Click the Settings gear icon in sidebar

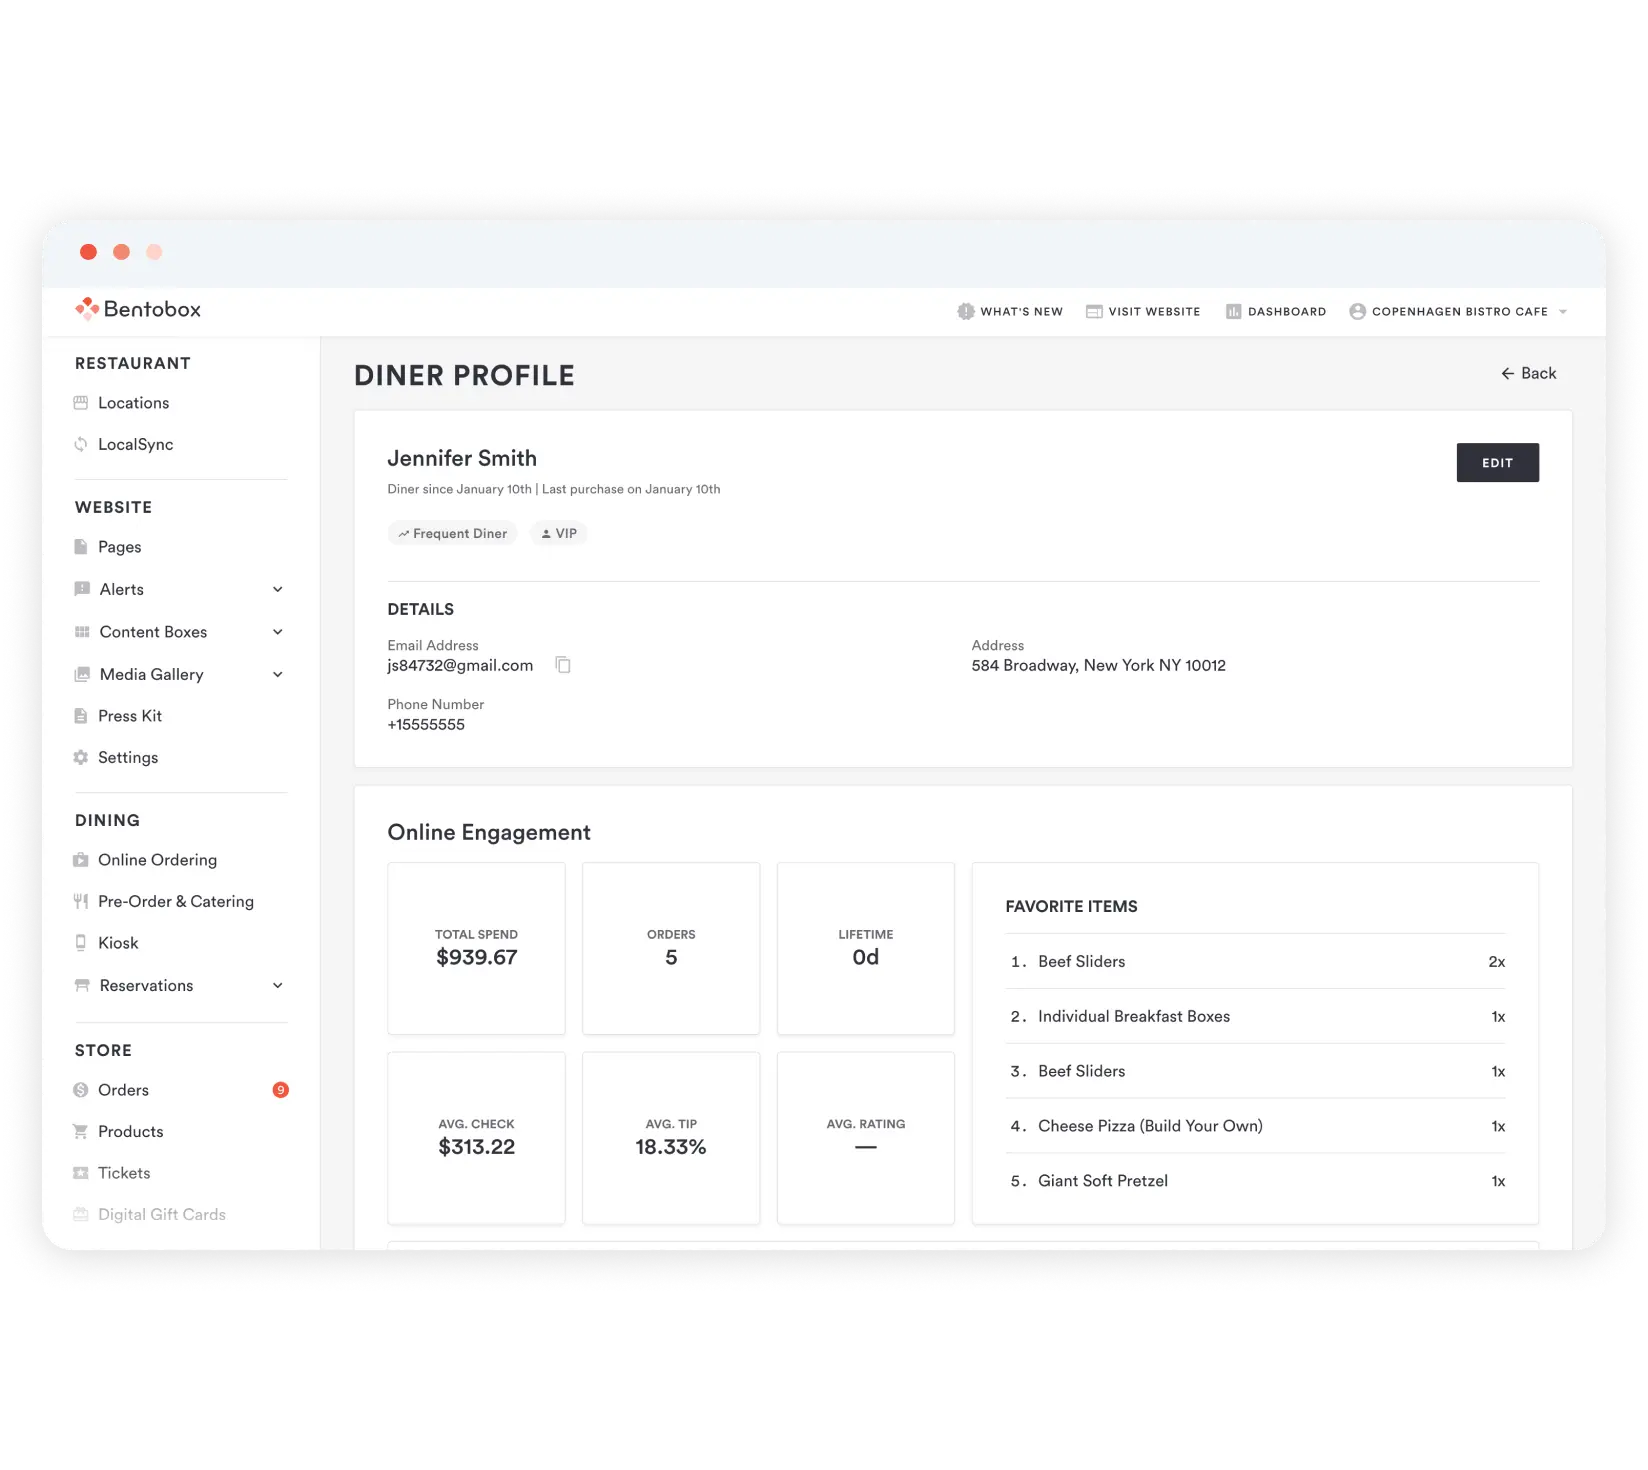[81, 758]
